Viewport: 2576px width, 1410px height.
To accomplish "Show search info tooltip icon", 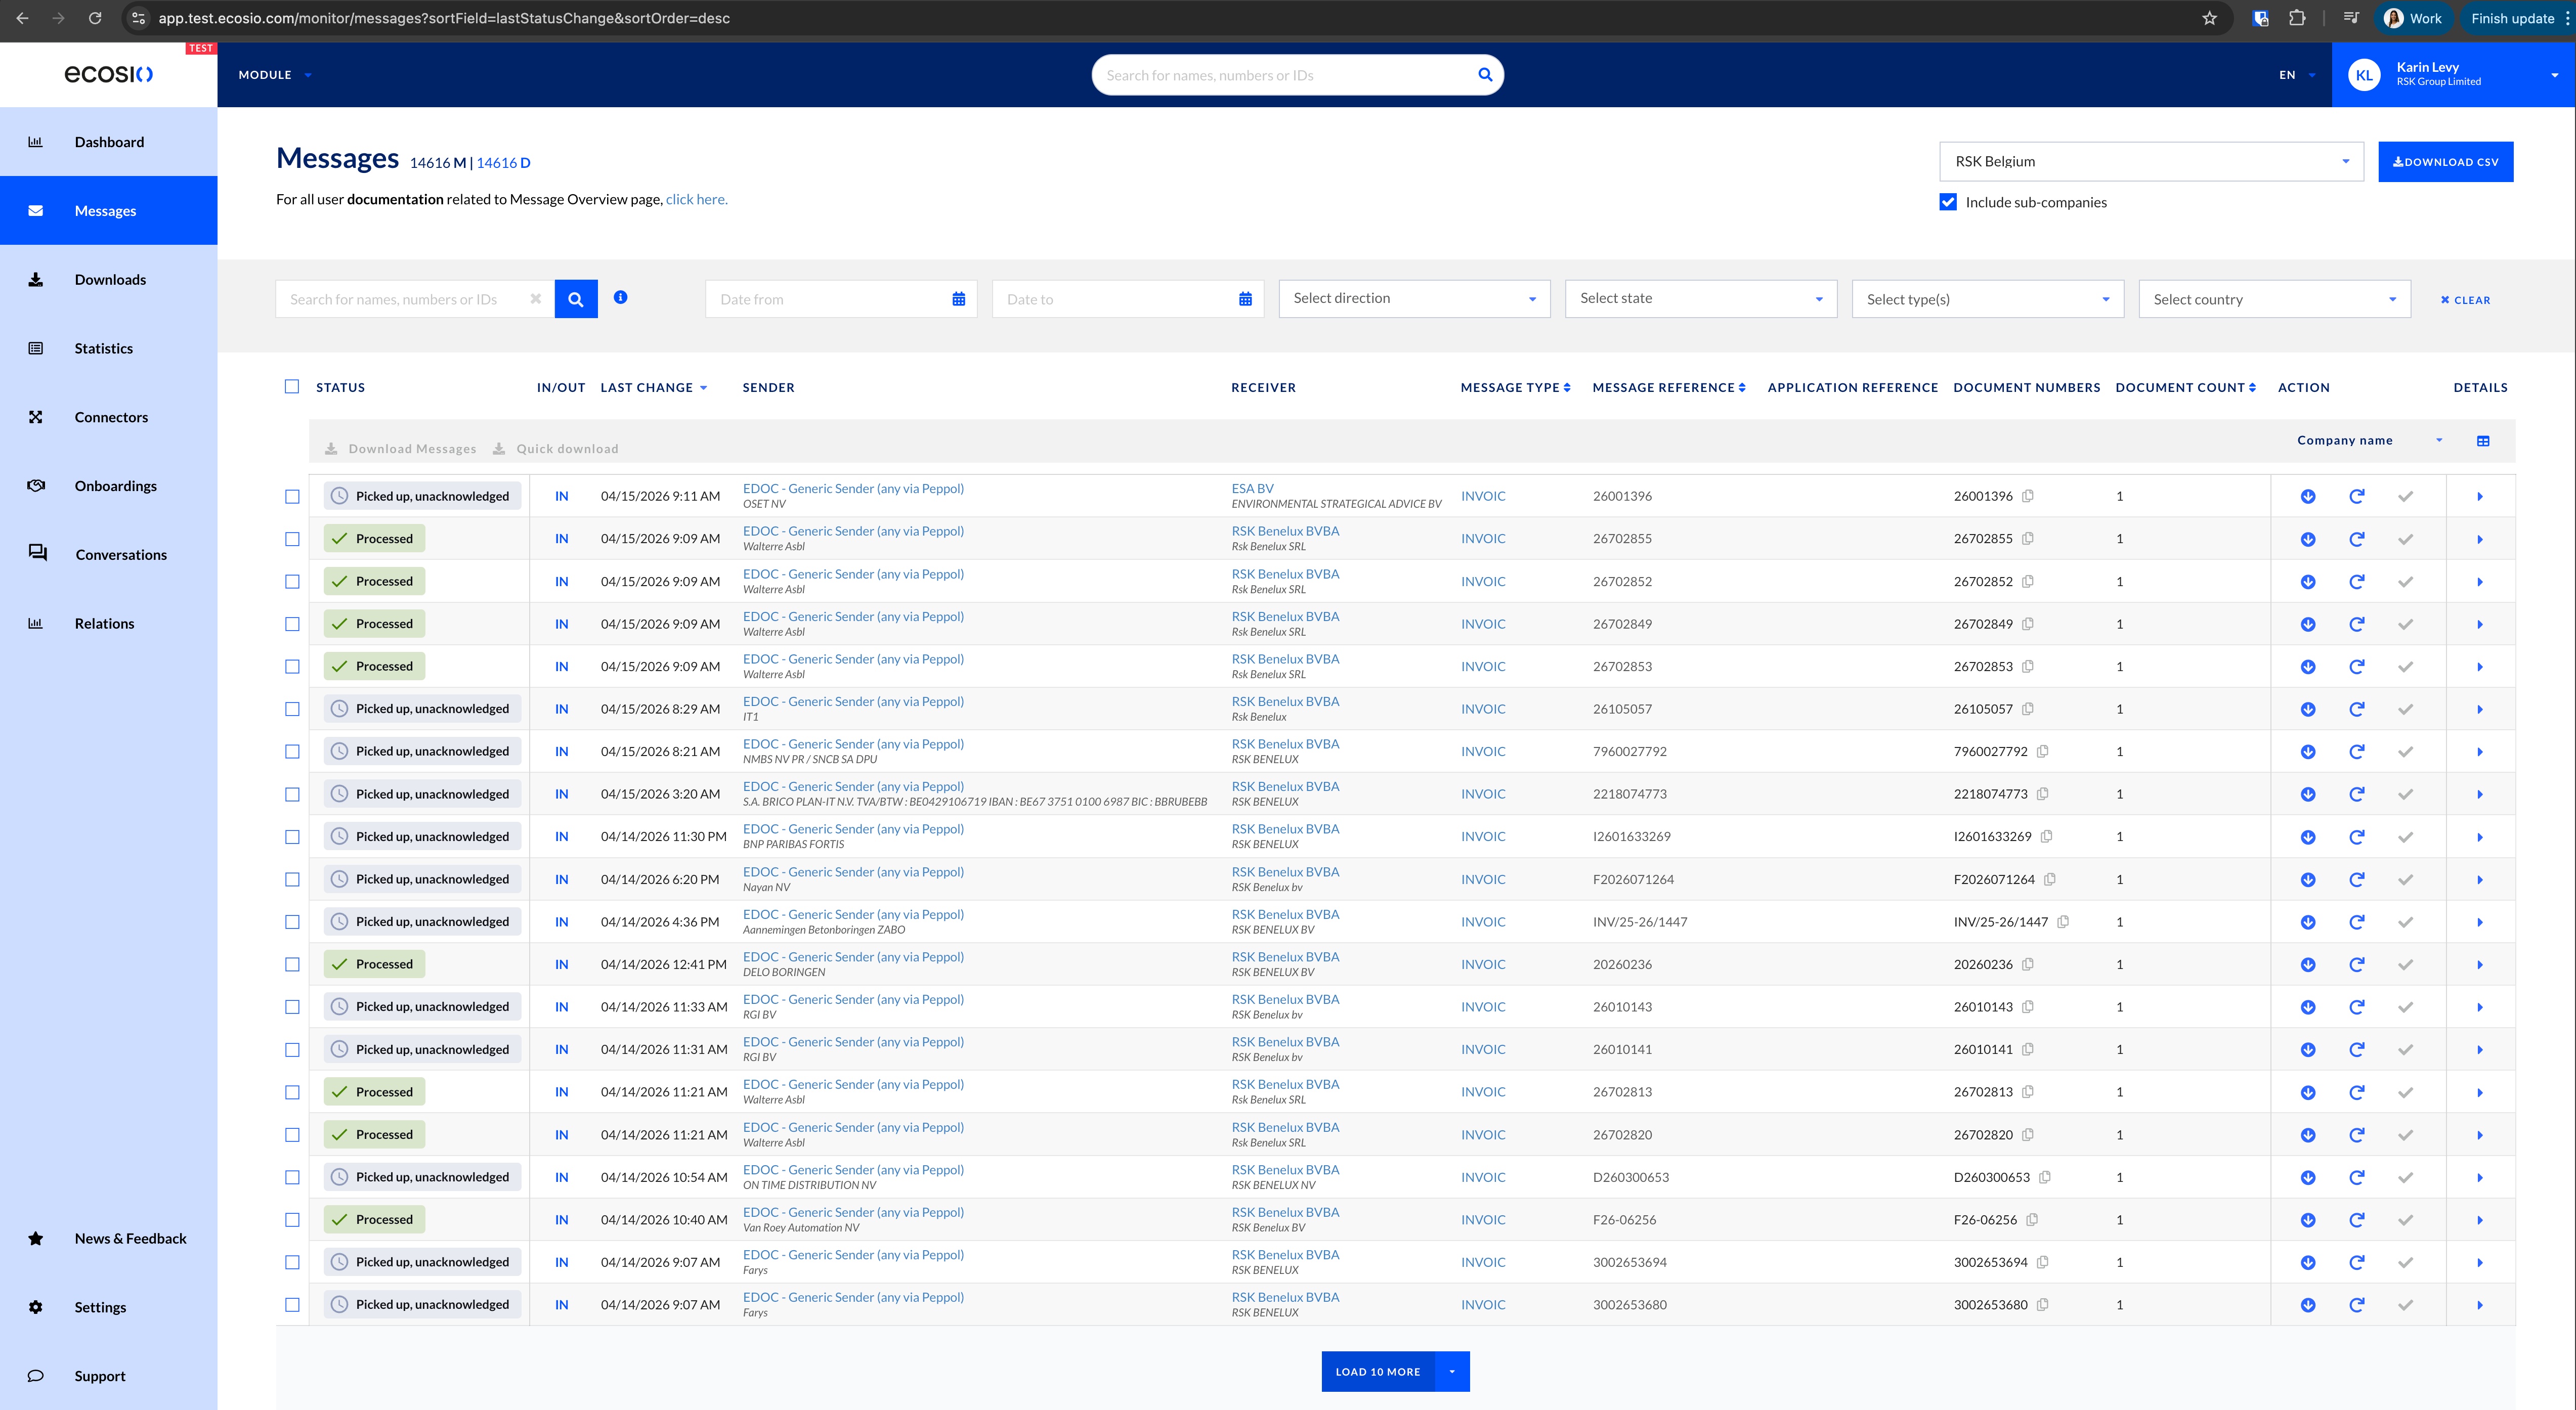I will 621,297.
